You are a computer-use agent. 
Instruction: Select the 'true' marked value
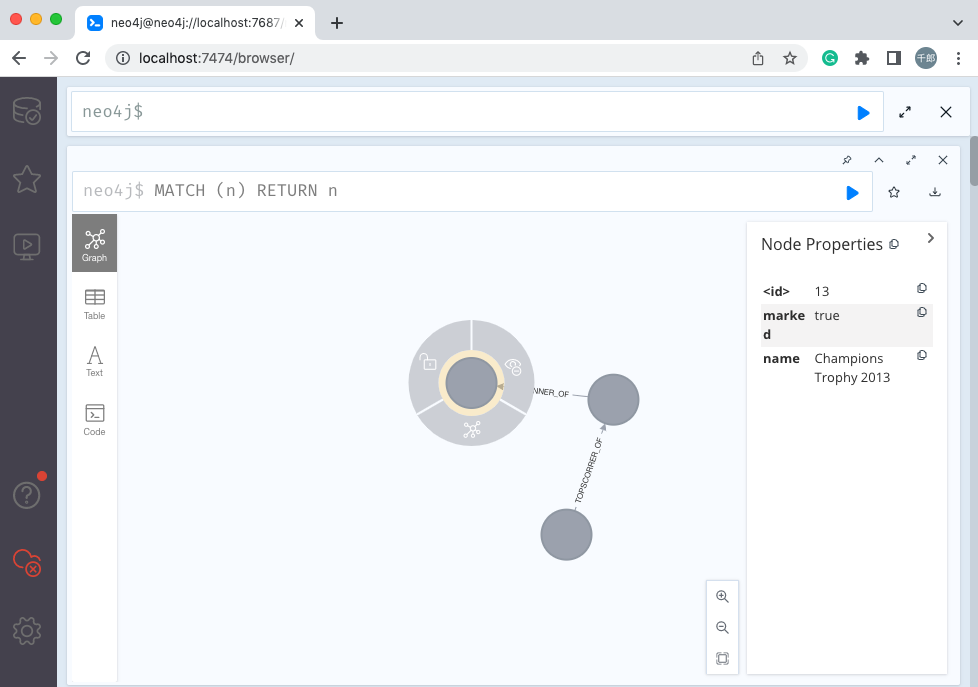826,316
